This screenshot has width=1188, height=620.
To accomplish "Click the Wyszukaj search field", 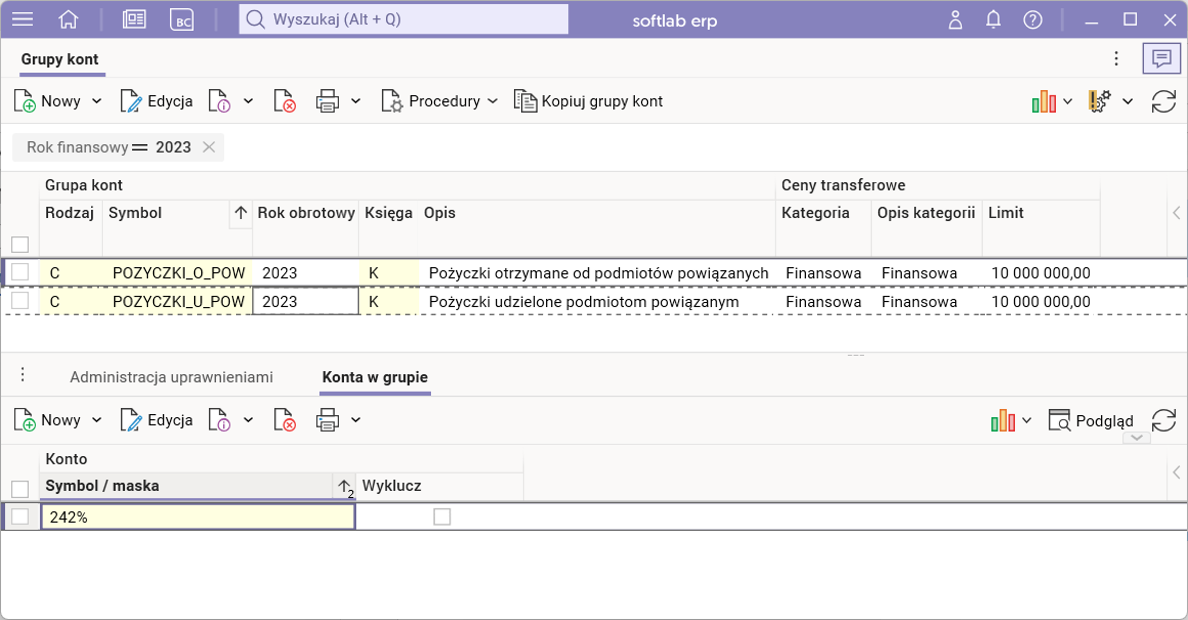I will click(403, 19).
